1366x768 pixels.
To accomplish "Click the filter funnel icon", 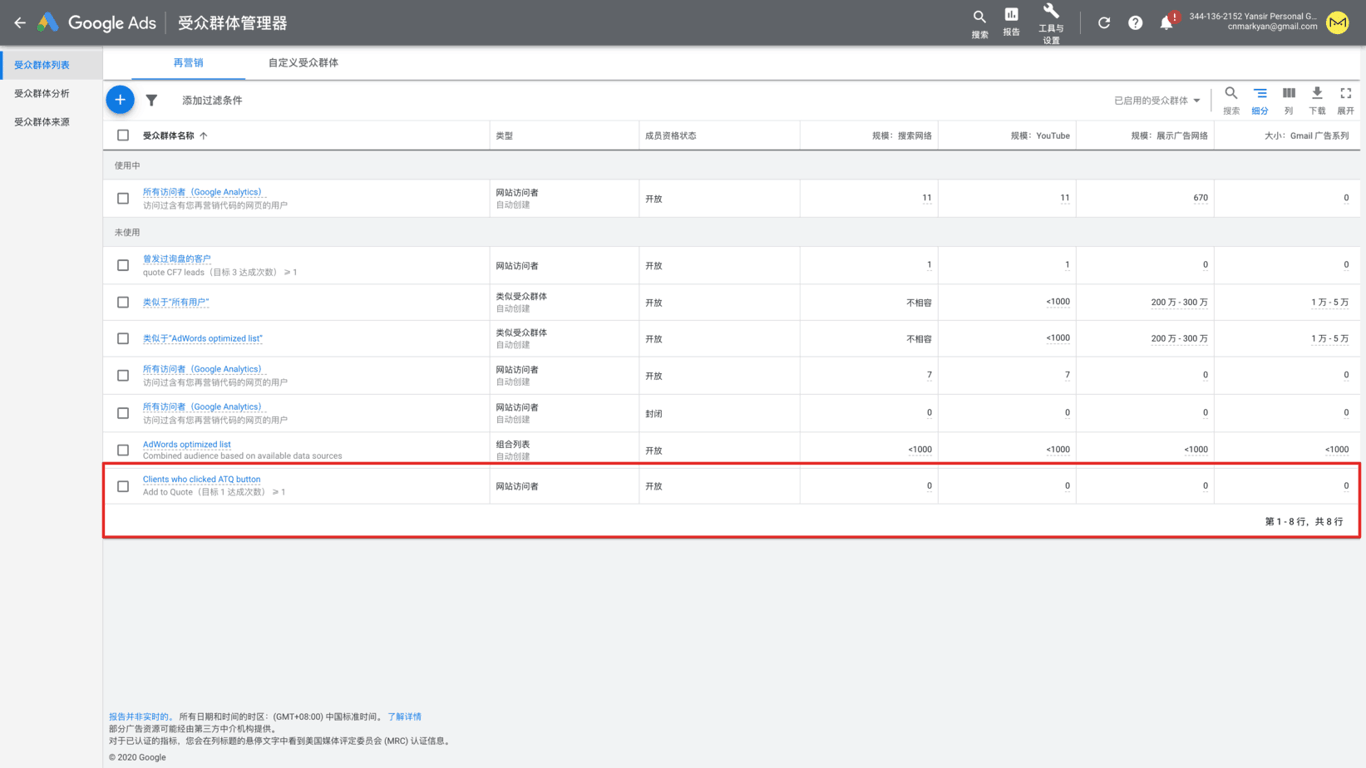I will [x=151, y=100].
